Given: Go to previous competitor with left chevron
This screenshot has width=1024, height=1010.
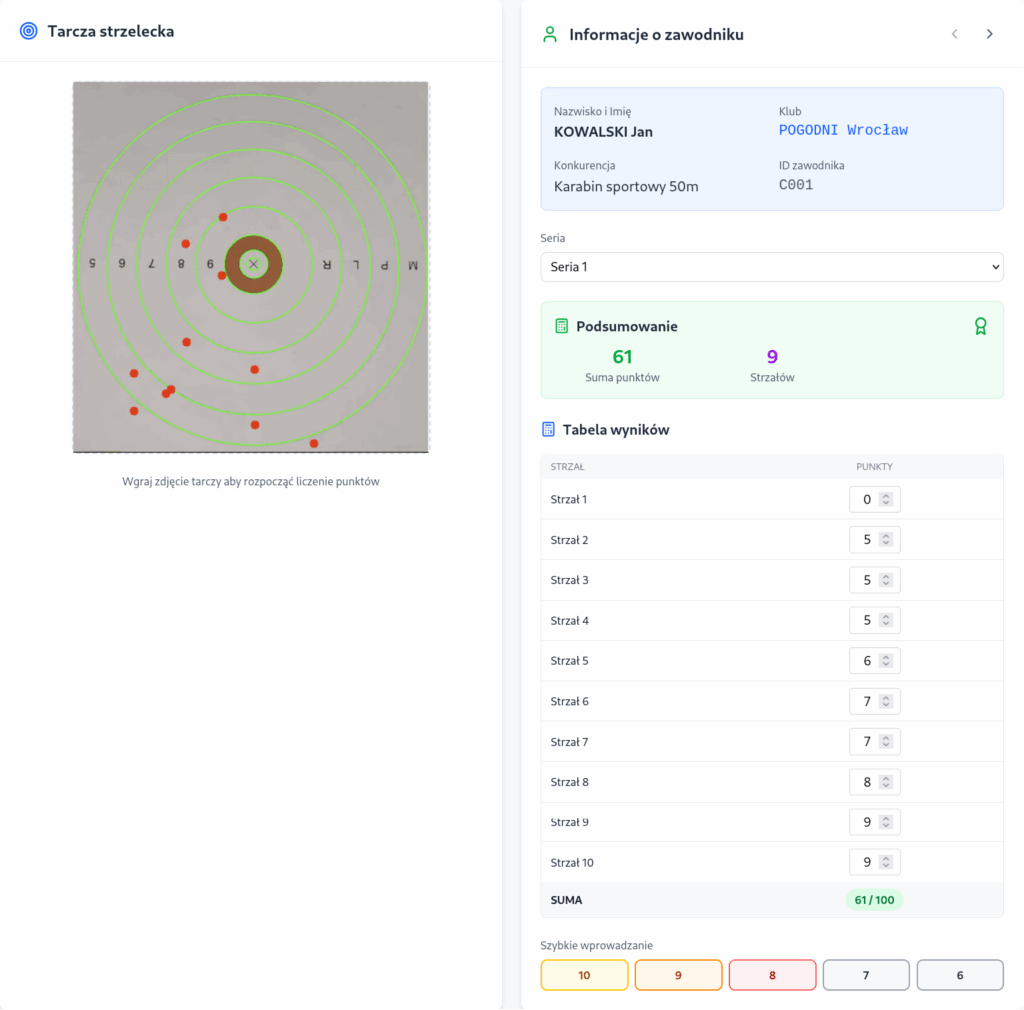Looking at the screenshot, I should tap(954, 34).
